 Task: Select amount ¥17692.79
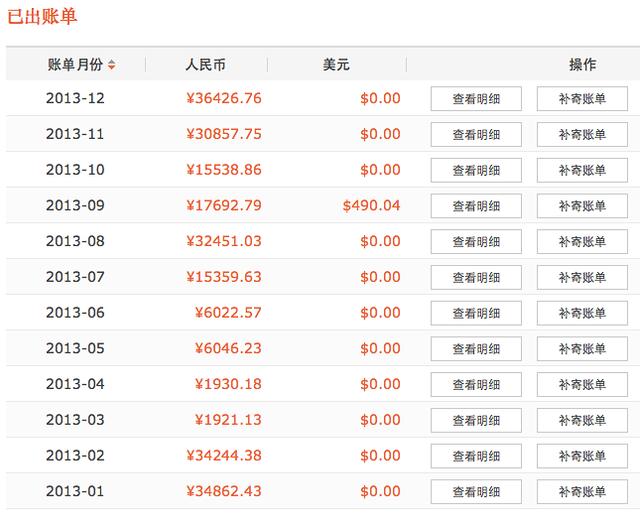(224, 206)
